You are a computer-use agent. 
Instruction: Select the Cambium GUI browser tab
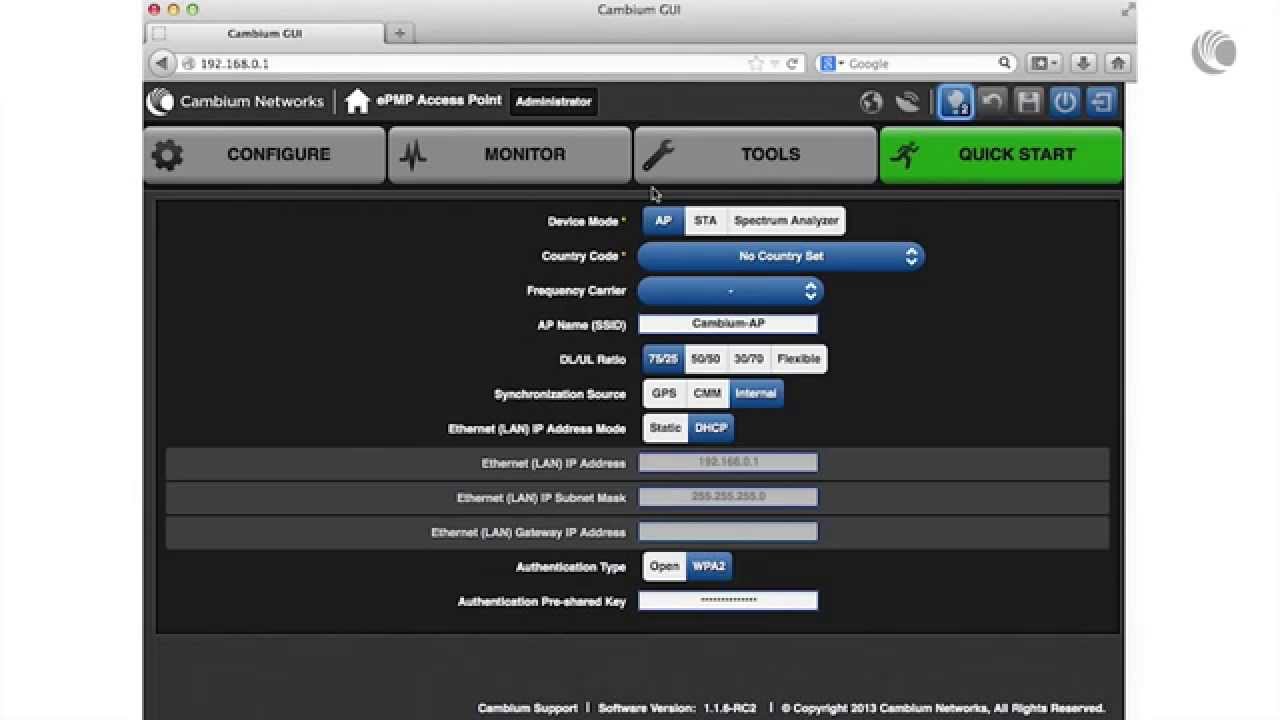(265, 33)
